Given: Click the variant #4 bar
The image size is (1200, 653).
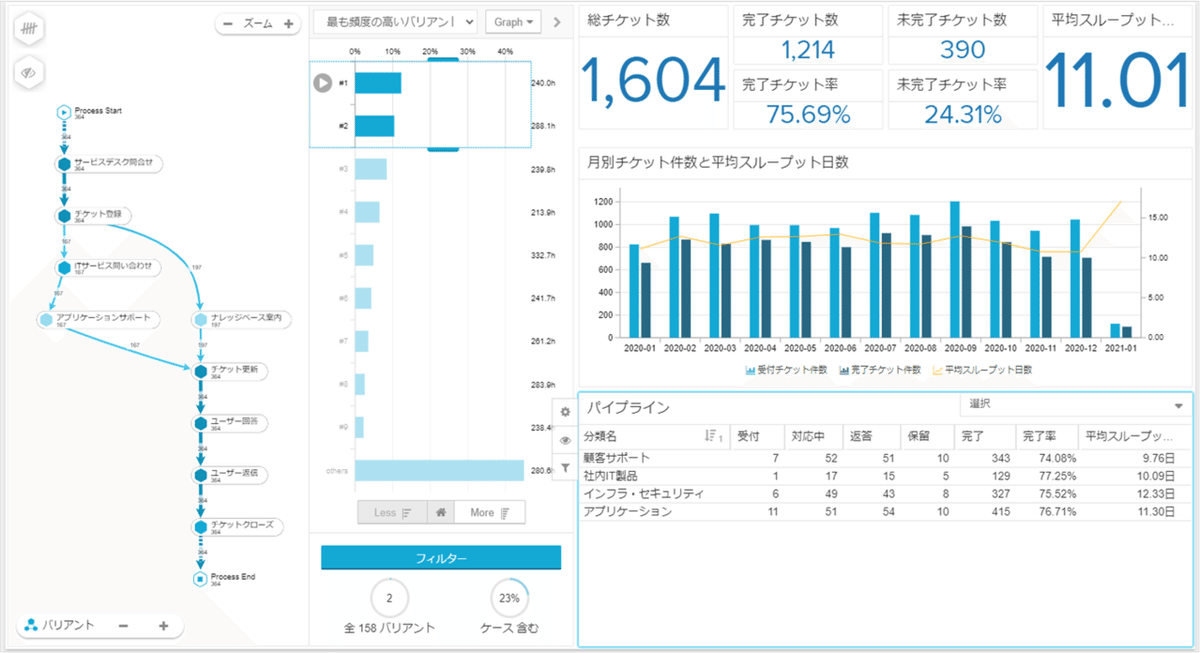Looking at the screenshot, I should (x=367, y=212).
